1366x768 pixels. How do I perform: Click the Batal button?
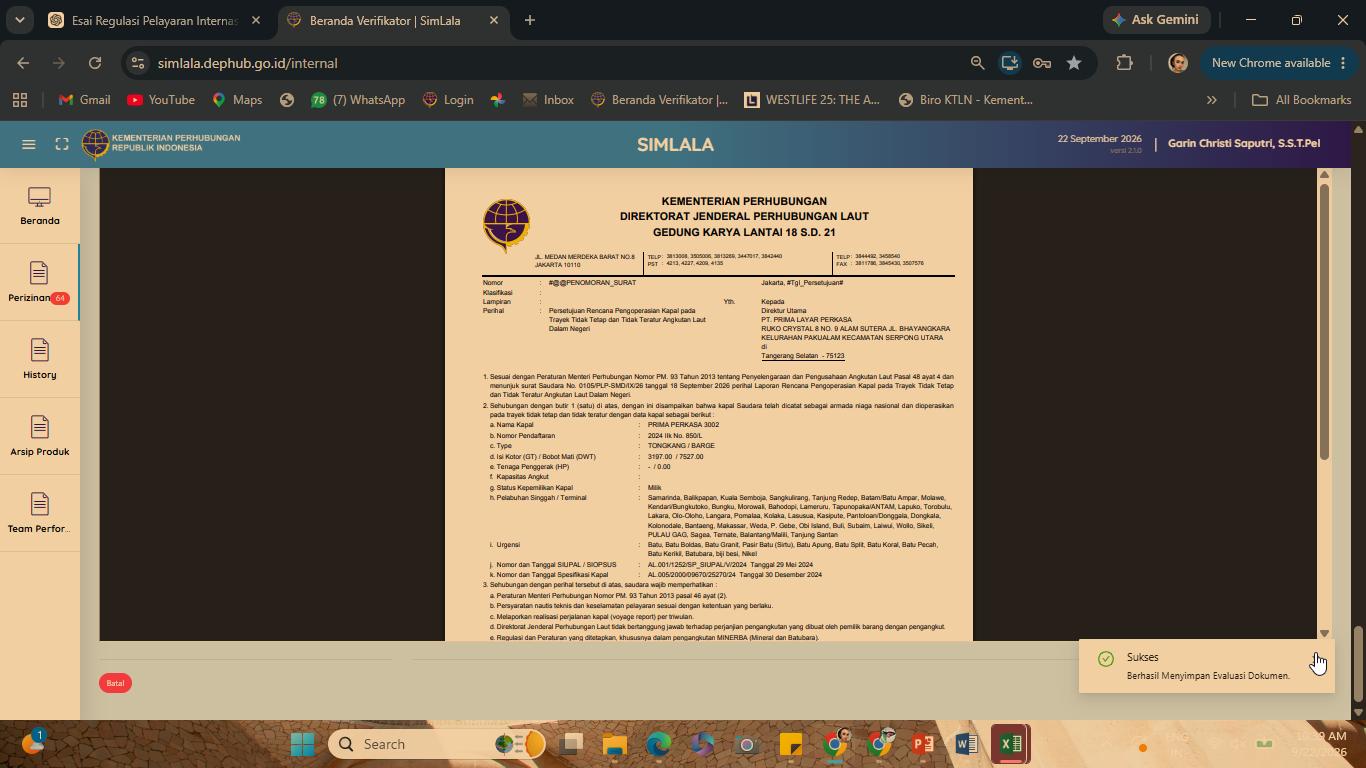[115, 683]
